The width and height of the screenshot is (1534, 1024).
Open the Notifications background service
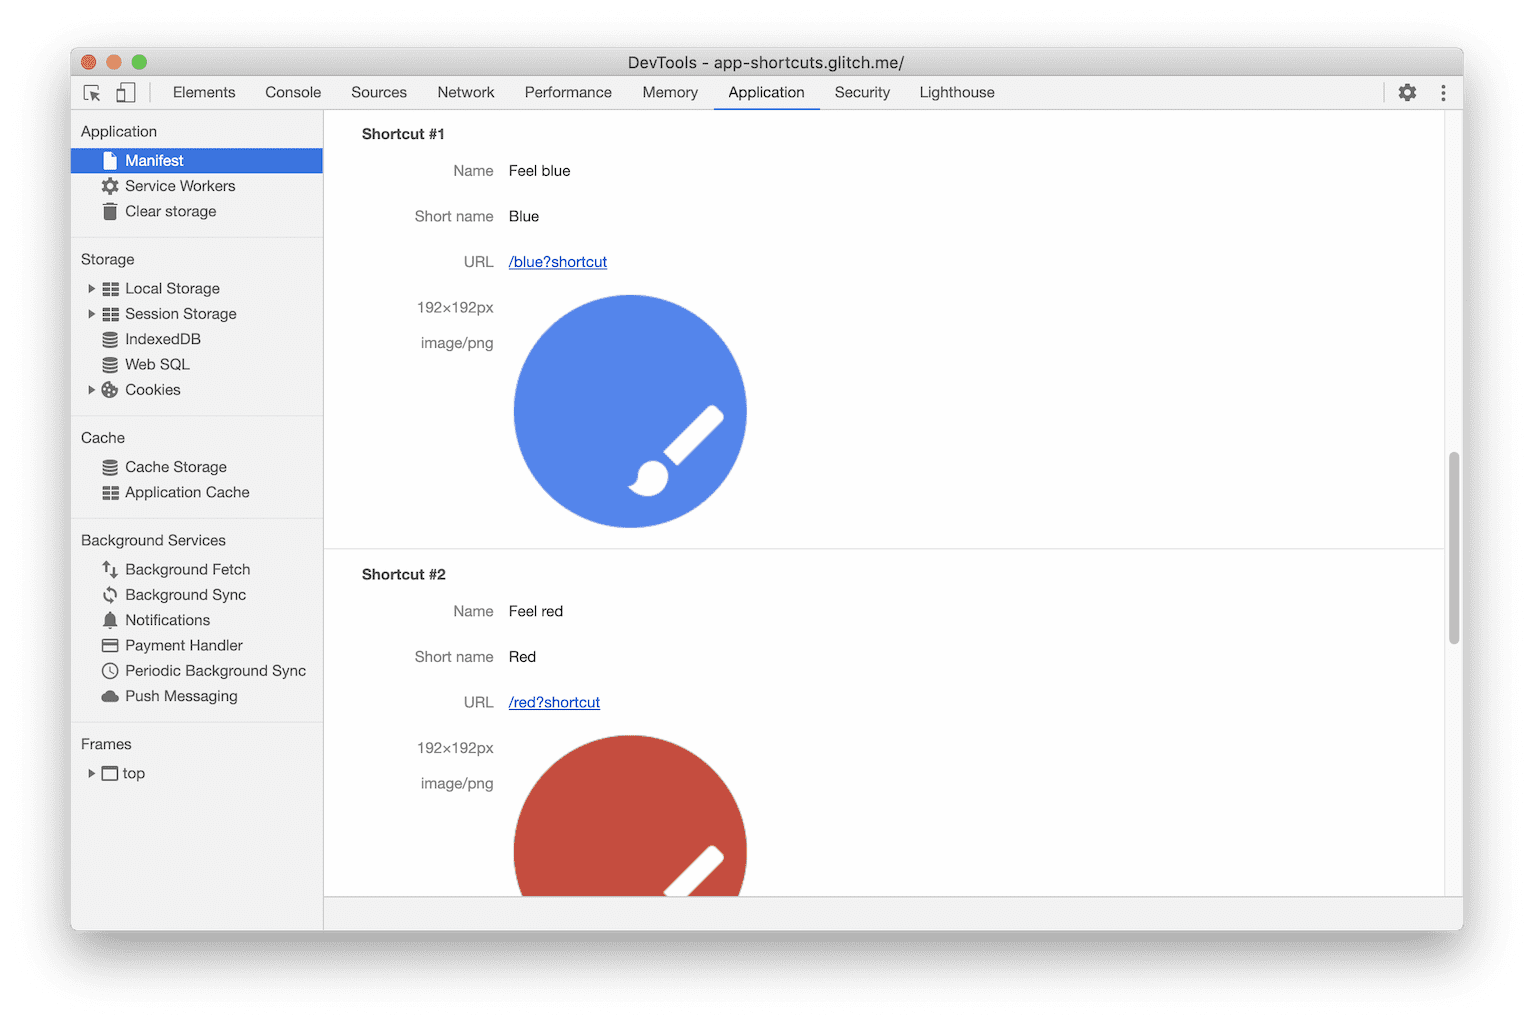point(167,619)
